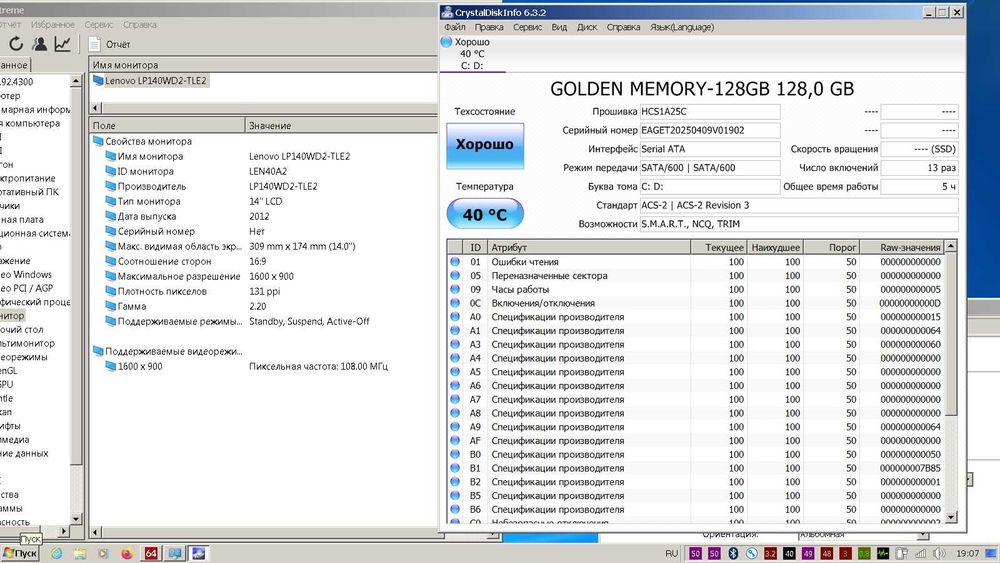Click the Общее время работы field showing 5 ч
Screen dimensions: 1000x563
(919, 186)
